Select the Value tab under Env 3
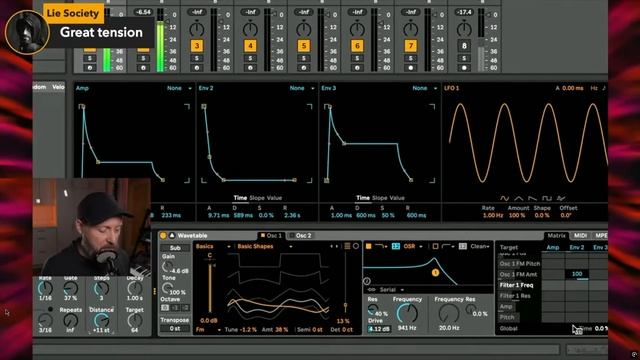The height and width of the screenshot is (360, 640). coord(397,198)
